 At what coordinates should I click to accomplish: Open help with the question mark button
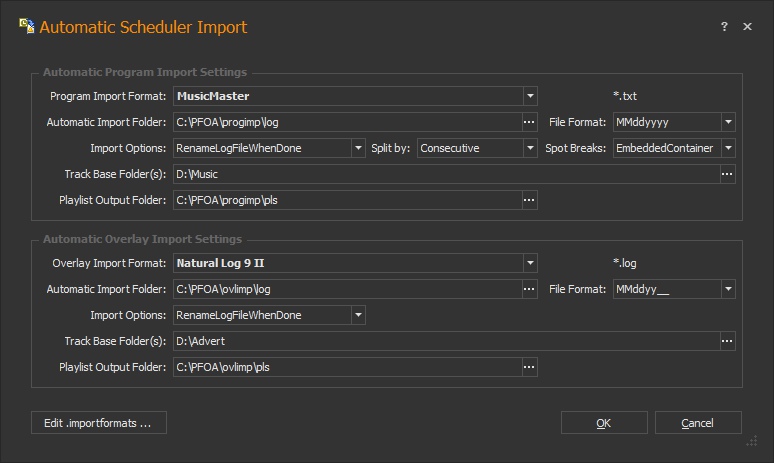click(724, 27)
